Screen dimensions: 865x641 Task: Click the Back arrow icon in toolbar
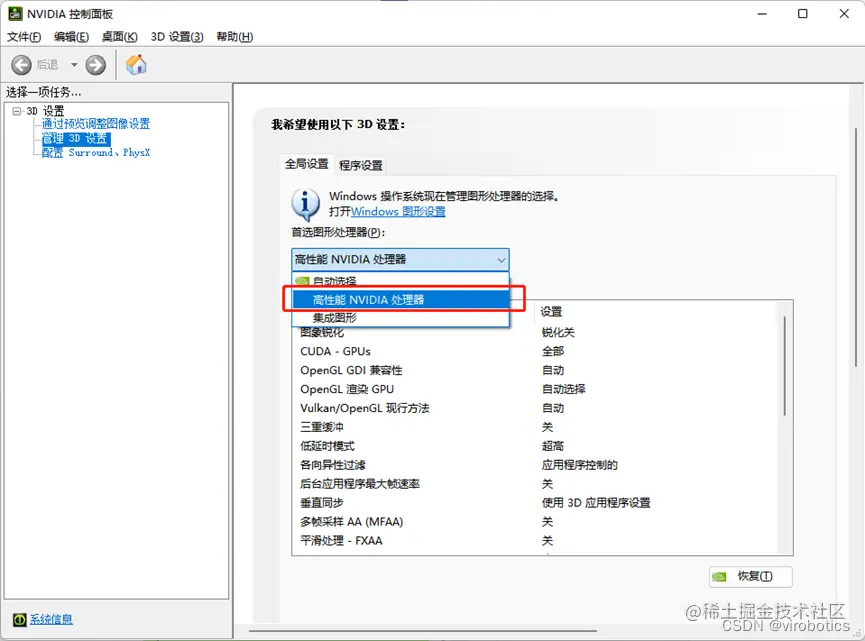coord(22,65)
